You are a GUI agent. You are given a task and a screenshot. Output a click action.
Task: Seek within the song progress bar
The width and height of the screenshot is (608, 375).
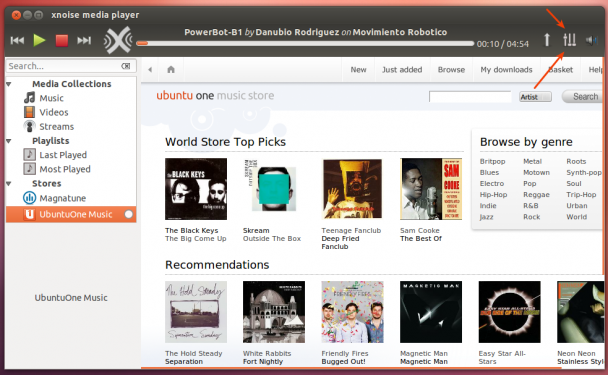pos(305,43)
